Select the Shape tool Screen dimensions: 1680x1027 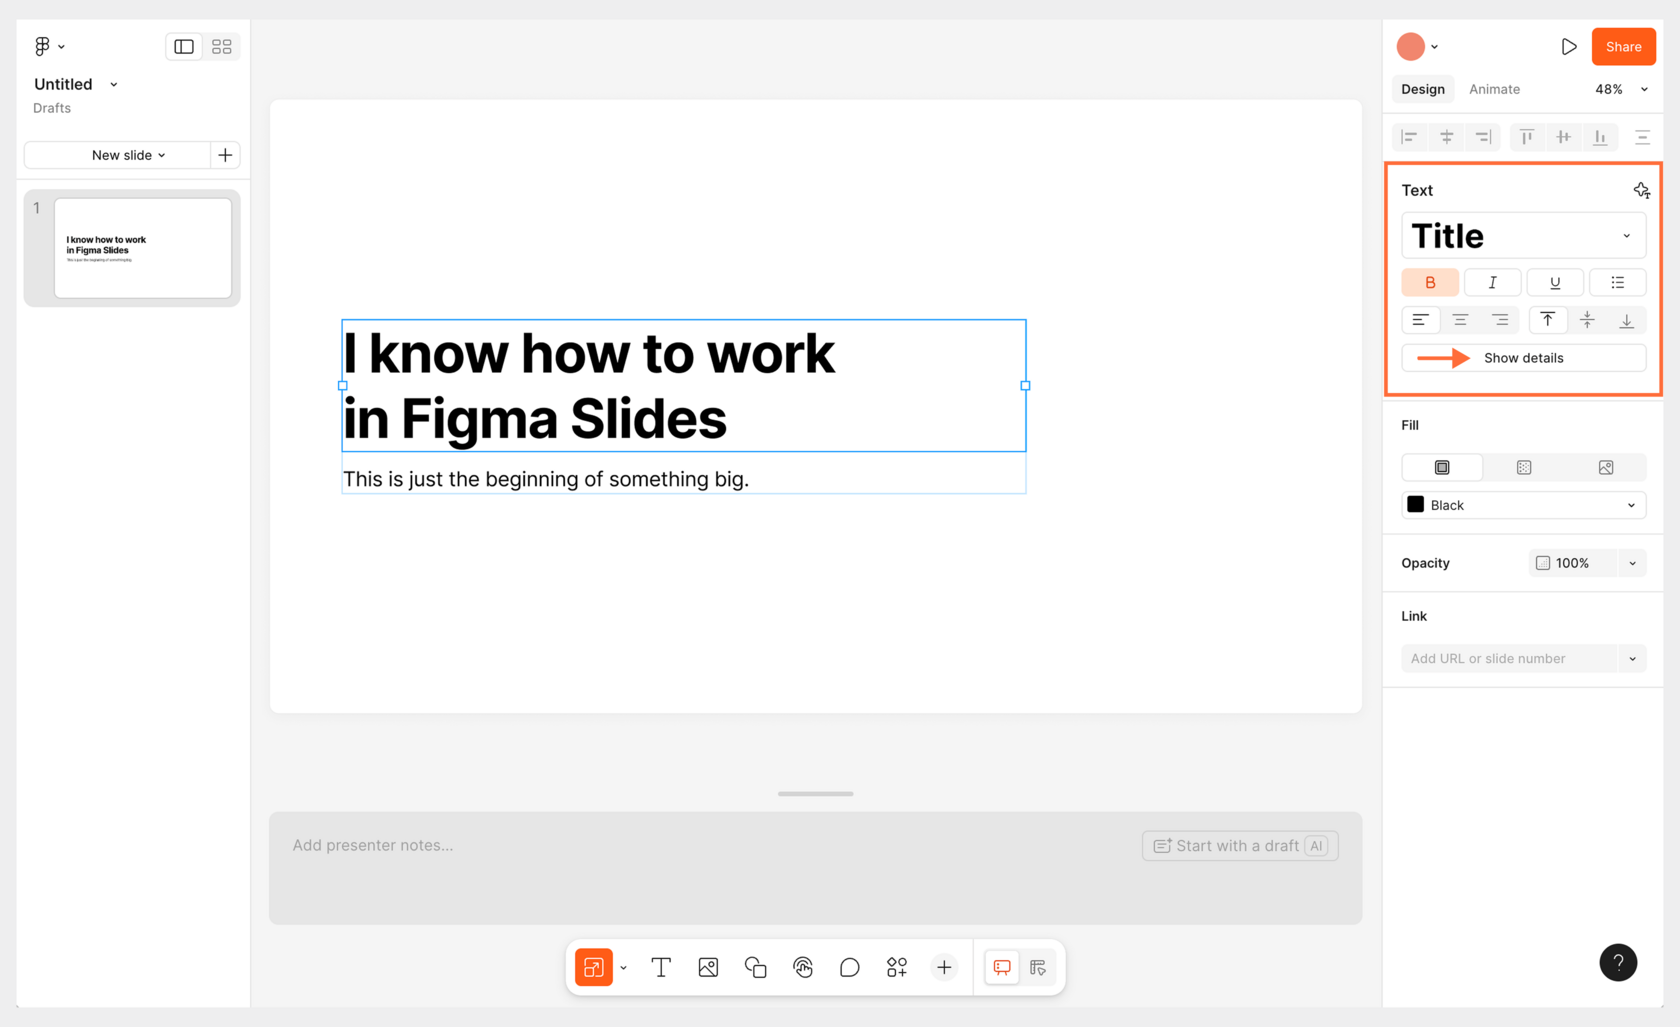(755, 967)
